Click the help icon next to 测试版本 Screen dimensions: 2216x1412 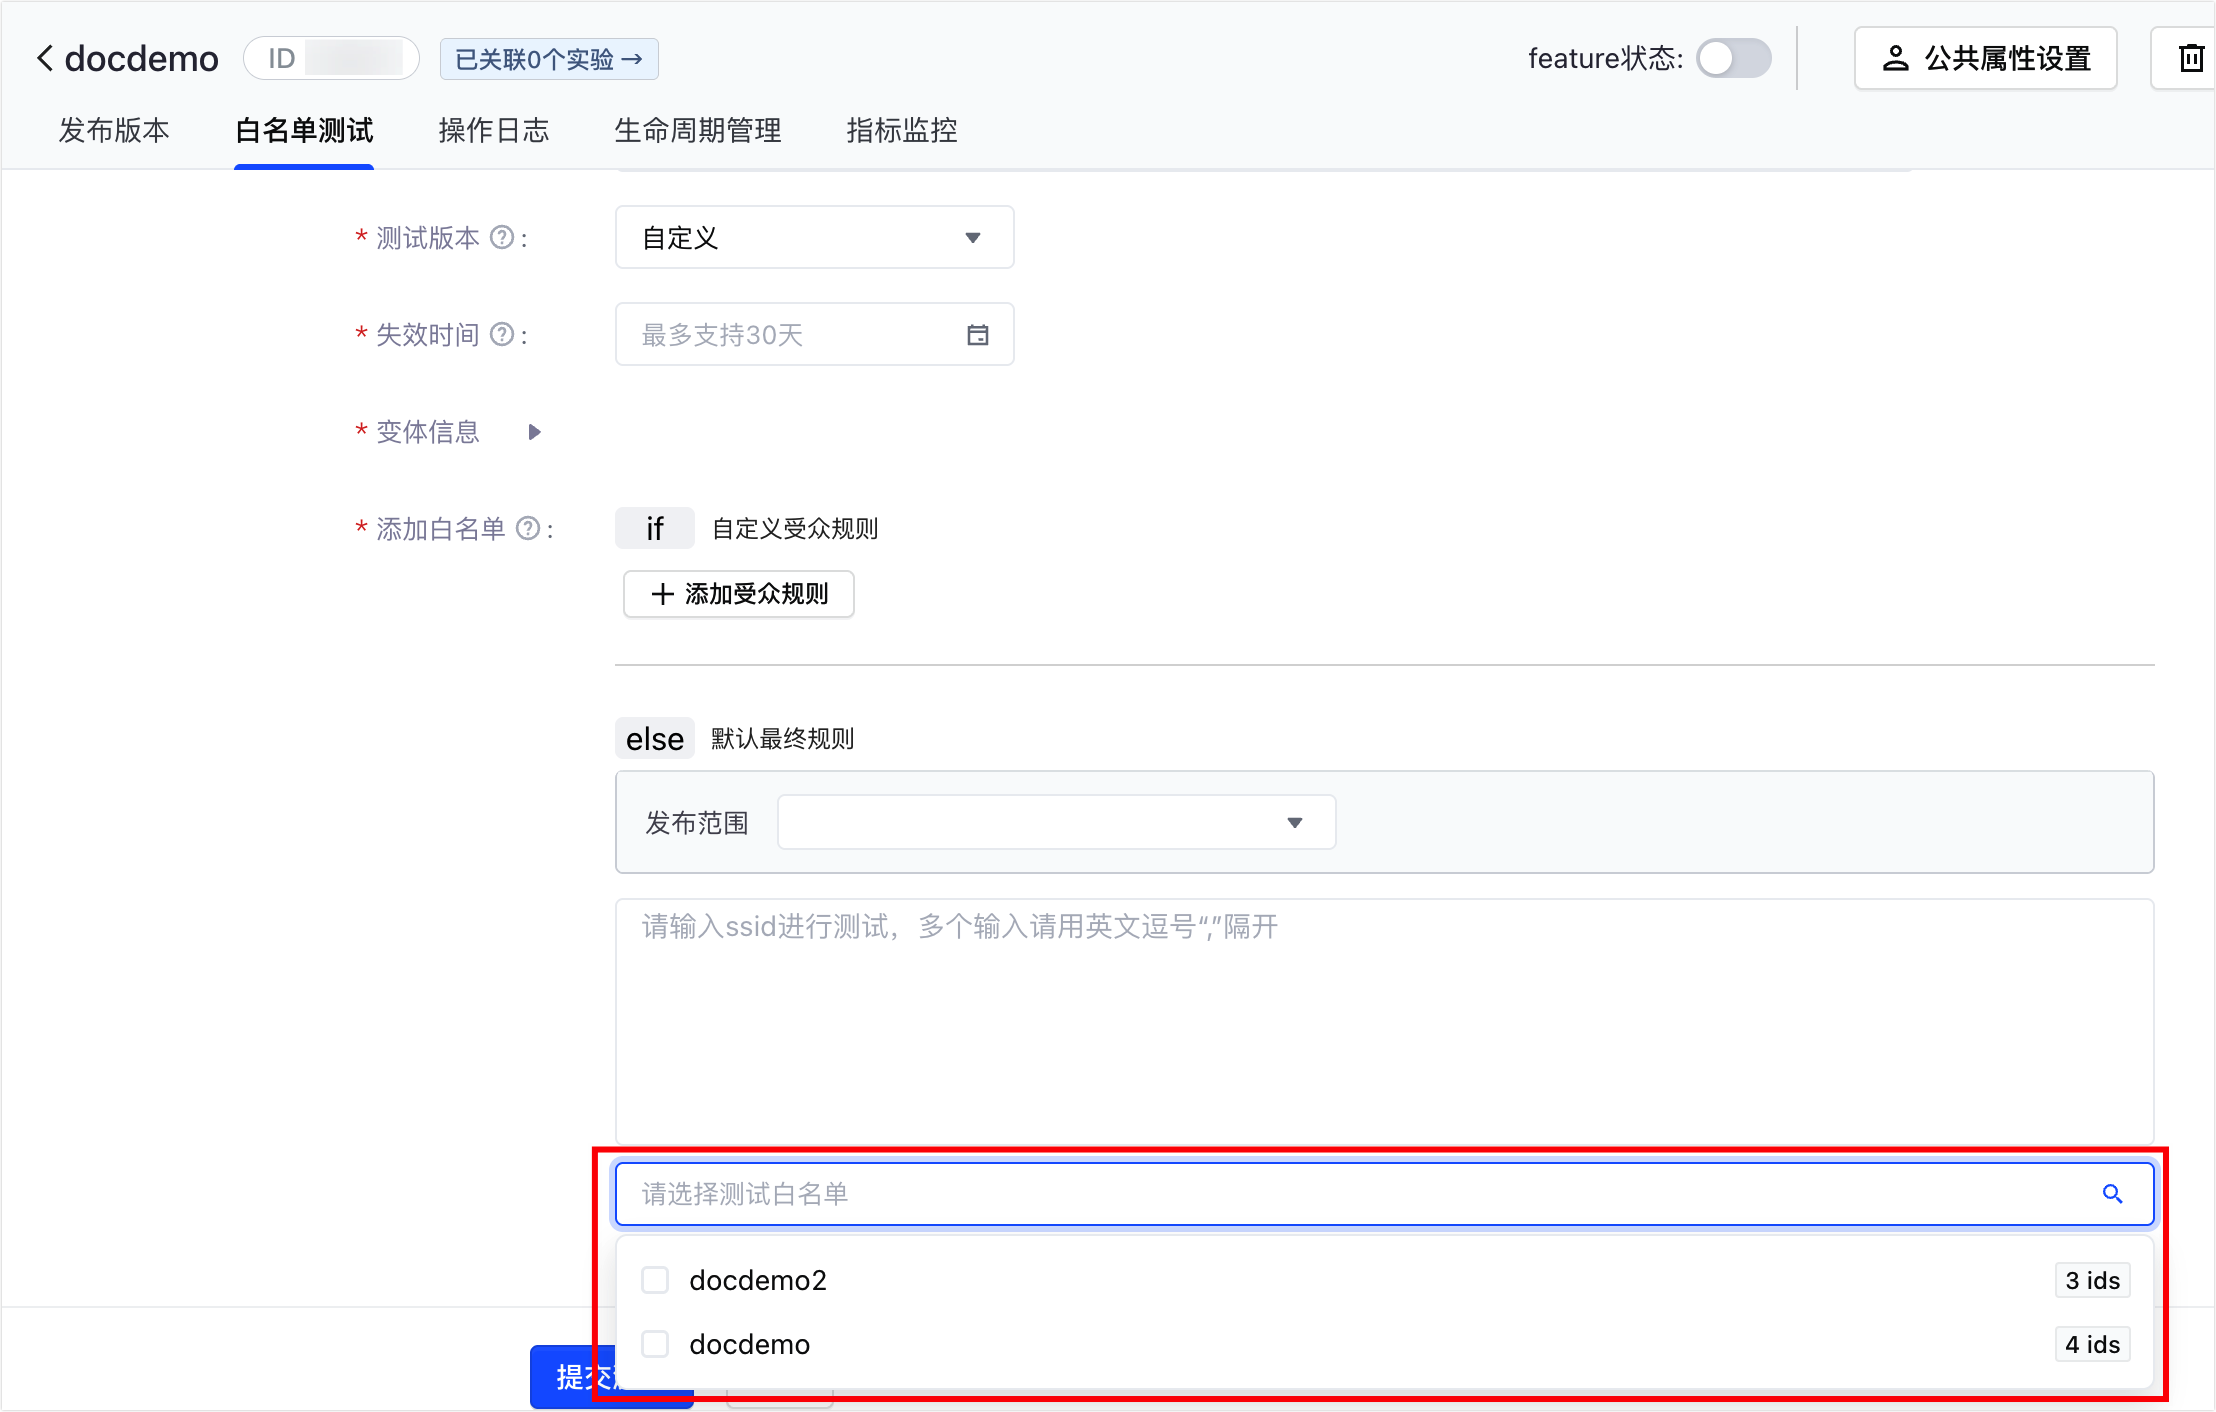pos(502,238)
